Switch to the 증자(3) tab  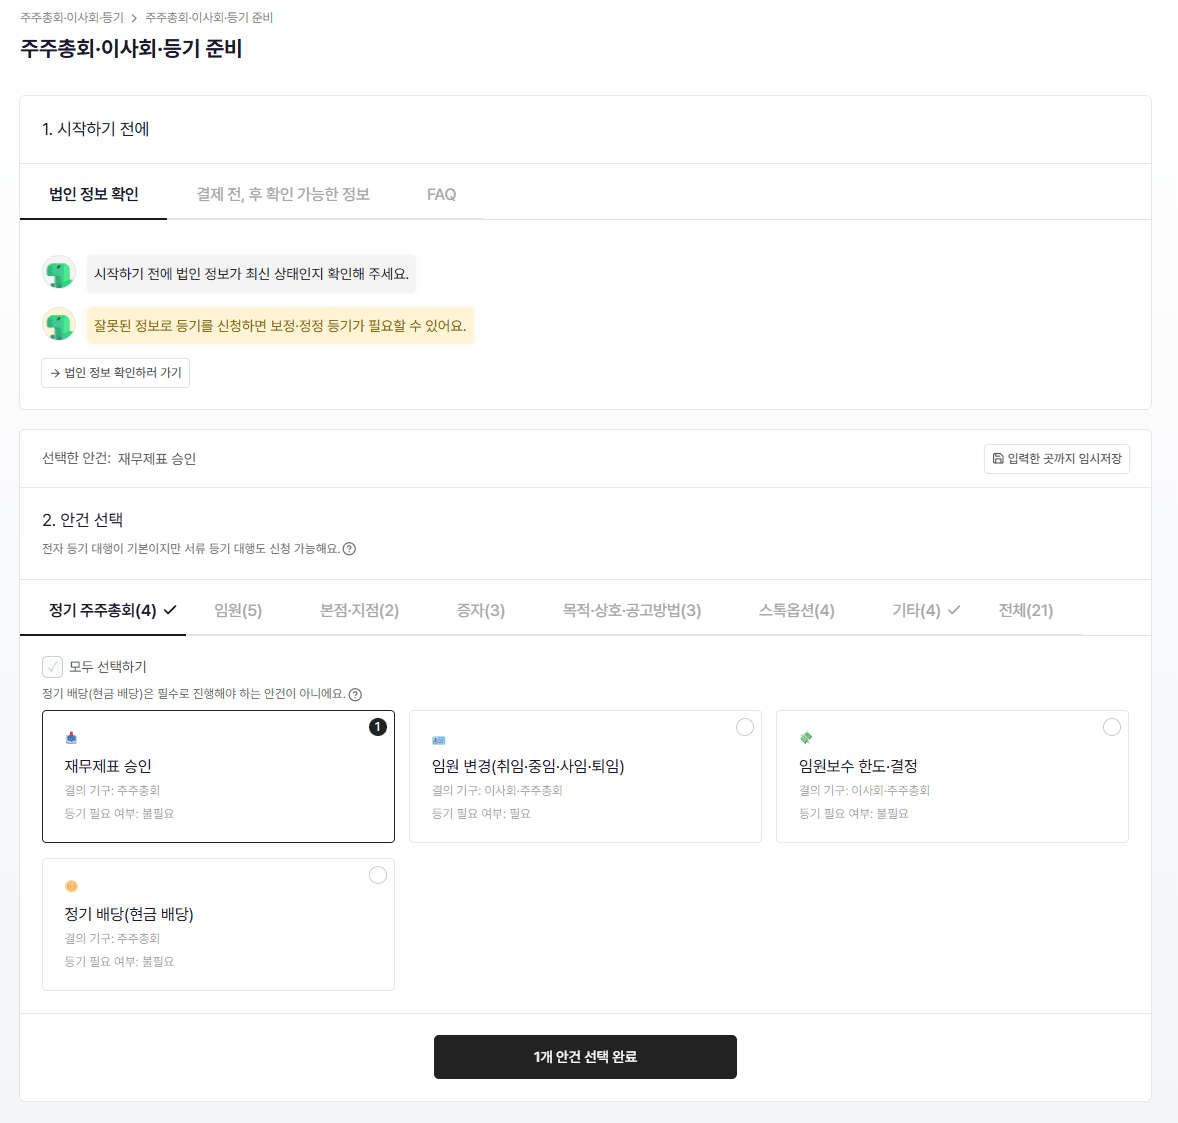click(481, 611)
